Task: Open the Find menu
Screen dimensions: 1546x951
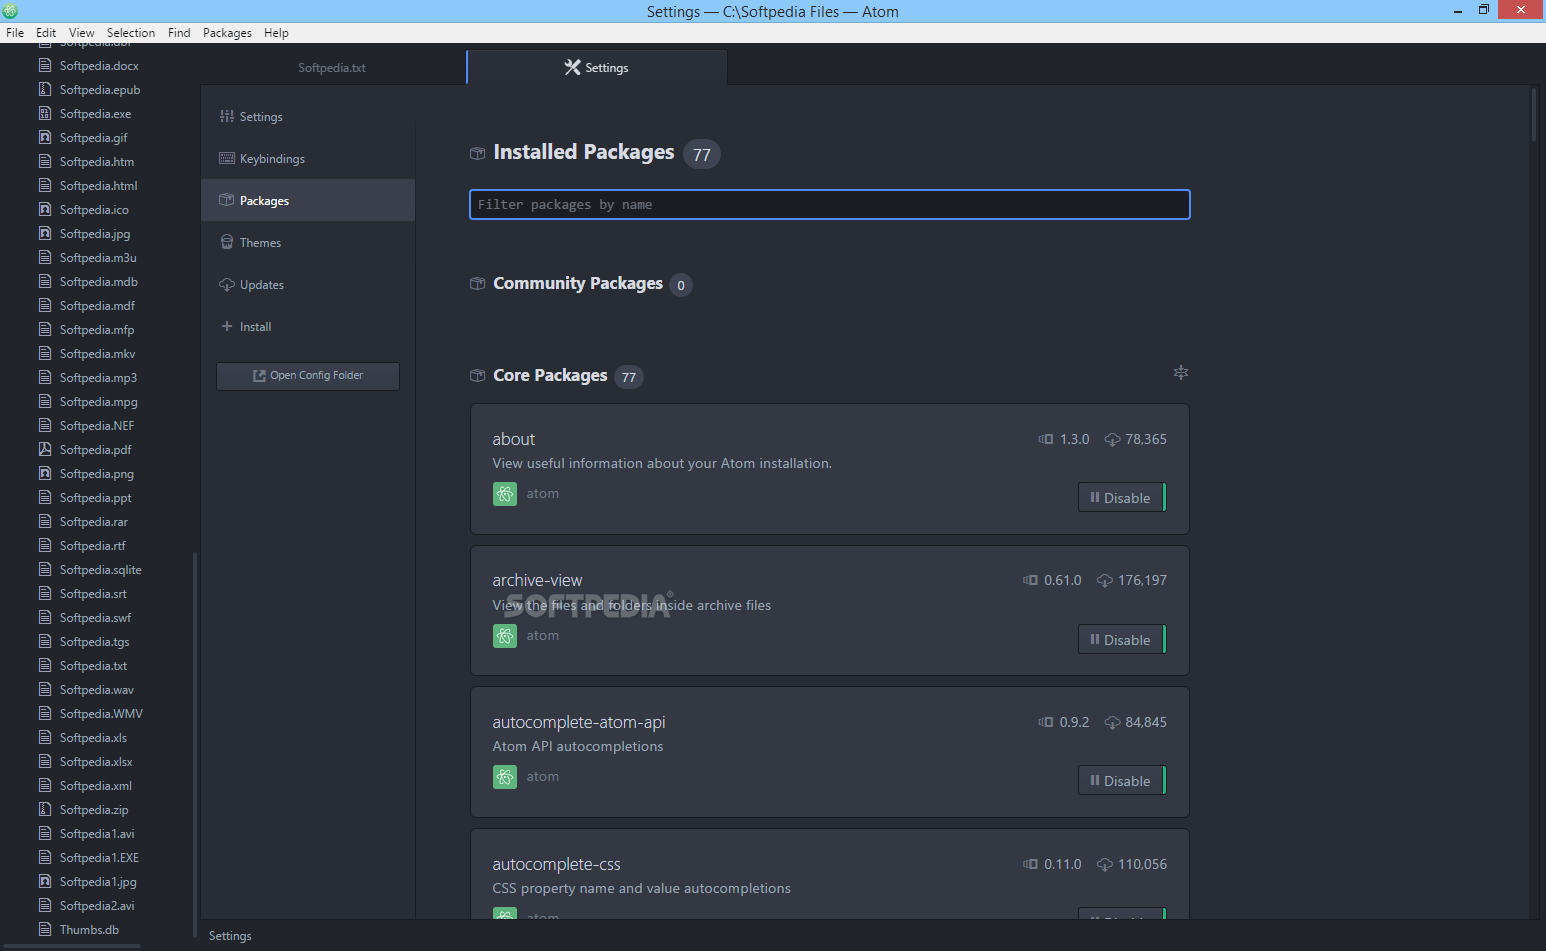Action: (x=179, y=33)
